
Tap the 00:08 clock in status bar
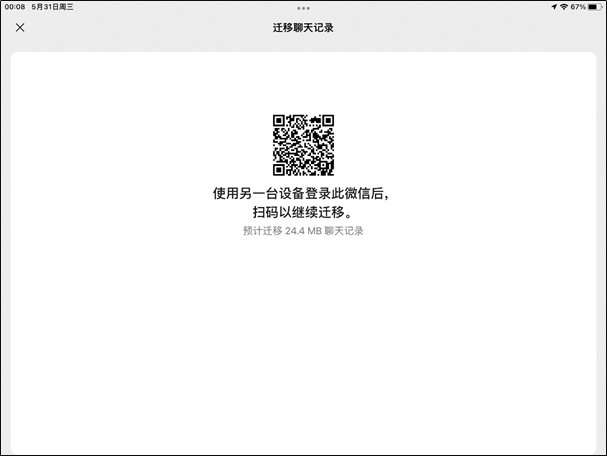tap(15, 7)
